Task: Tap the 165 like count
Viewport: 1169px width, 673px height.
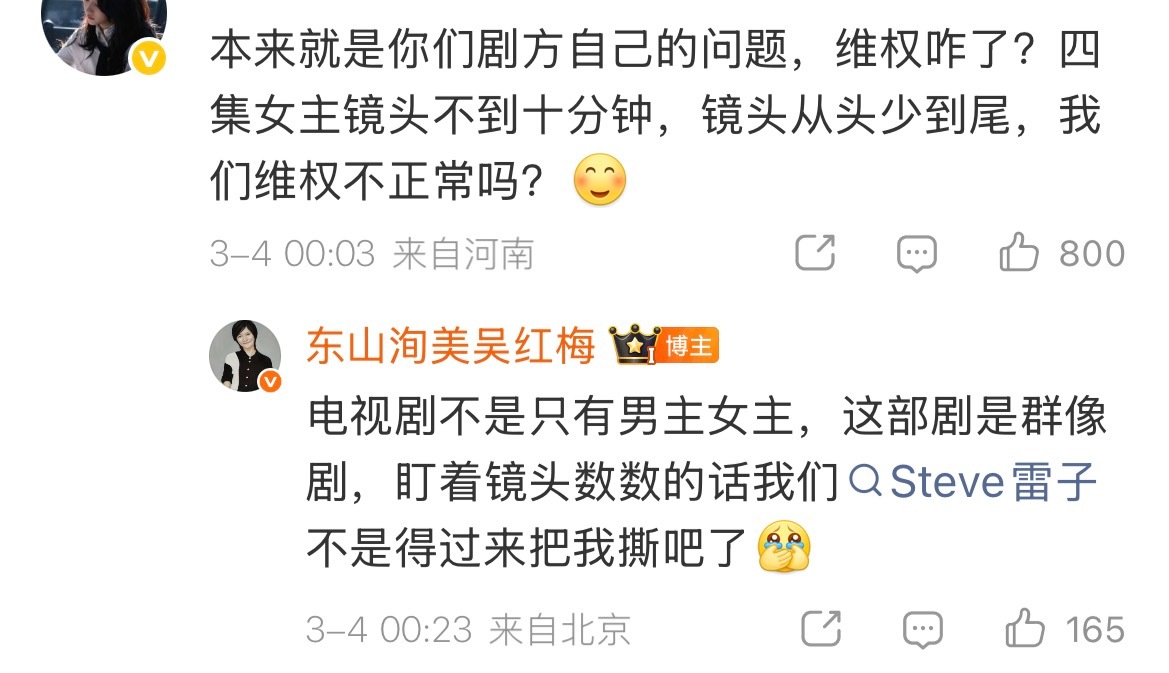Action: click(1095, 630)
